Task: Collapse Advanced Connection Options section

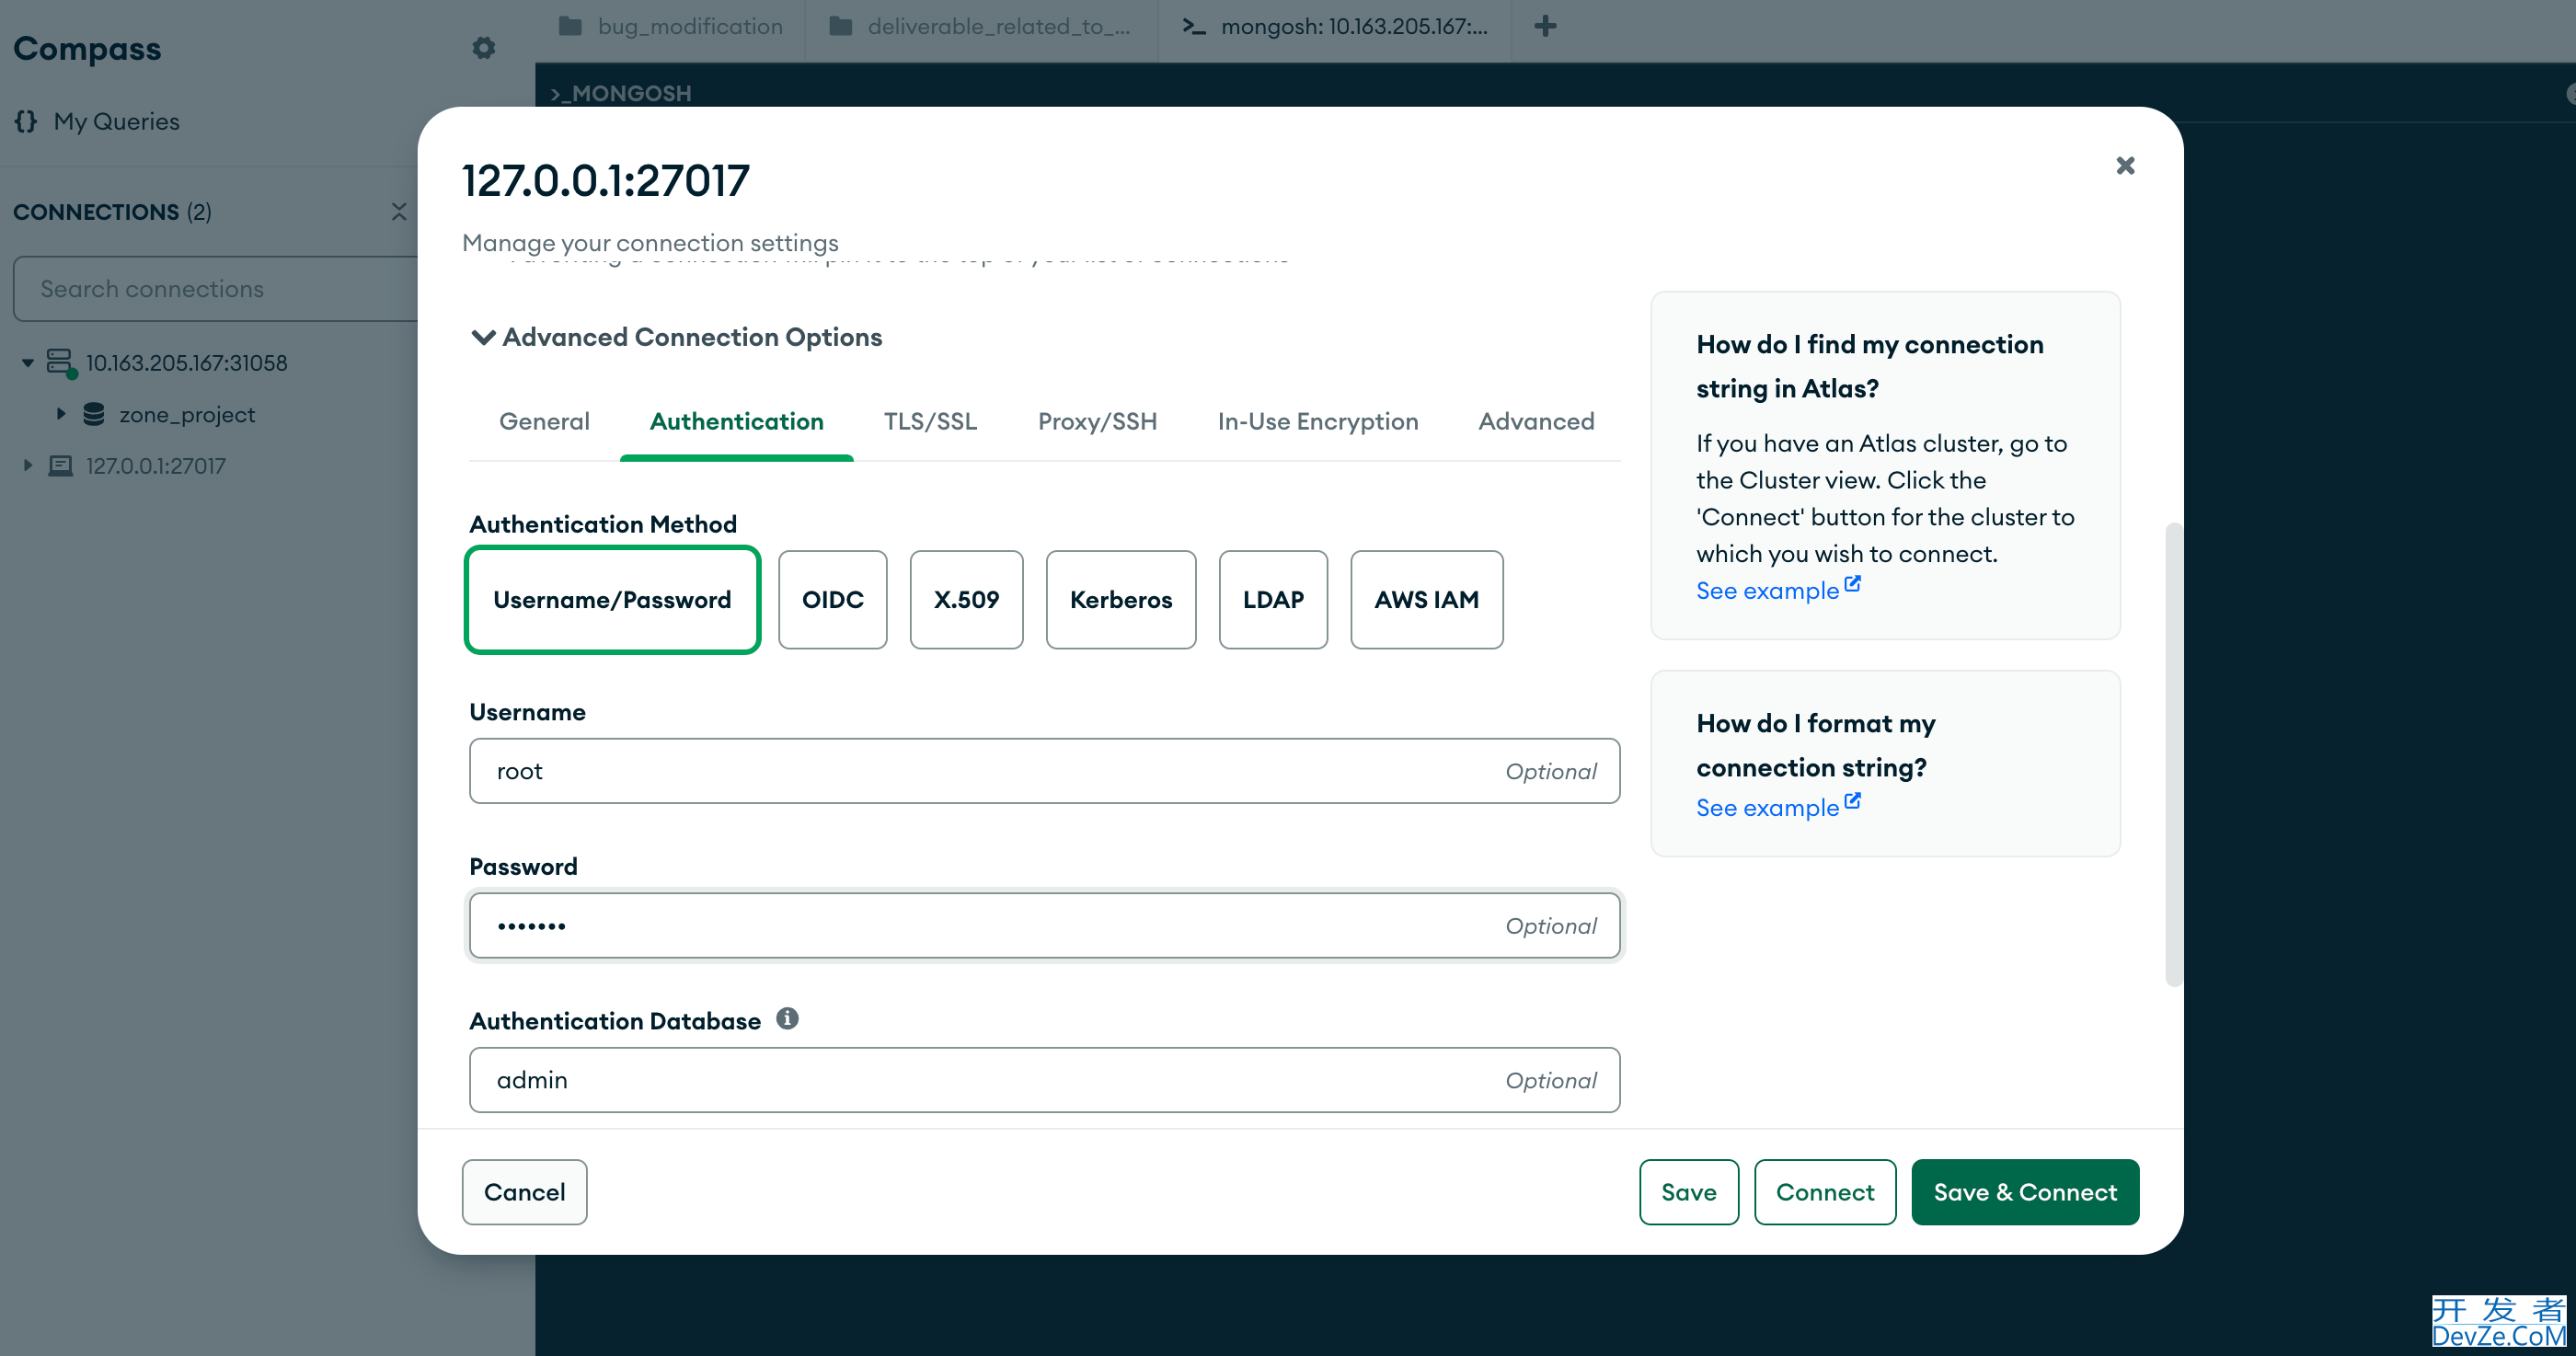Action: click(x=482, y=336)
